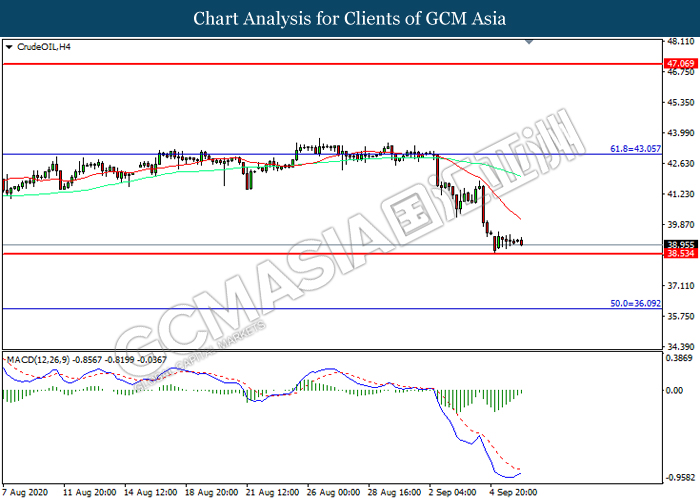The image size is (700, 500).
Task: Click the 38.955 current price label
Action: tap(680, 245)
